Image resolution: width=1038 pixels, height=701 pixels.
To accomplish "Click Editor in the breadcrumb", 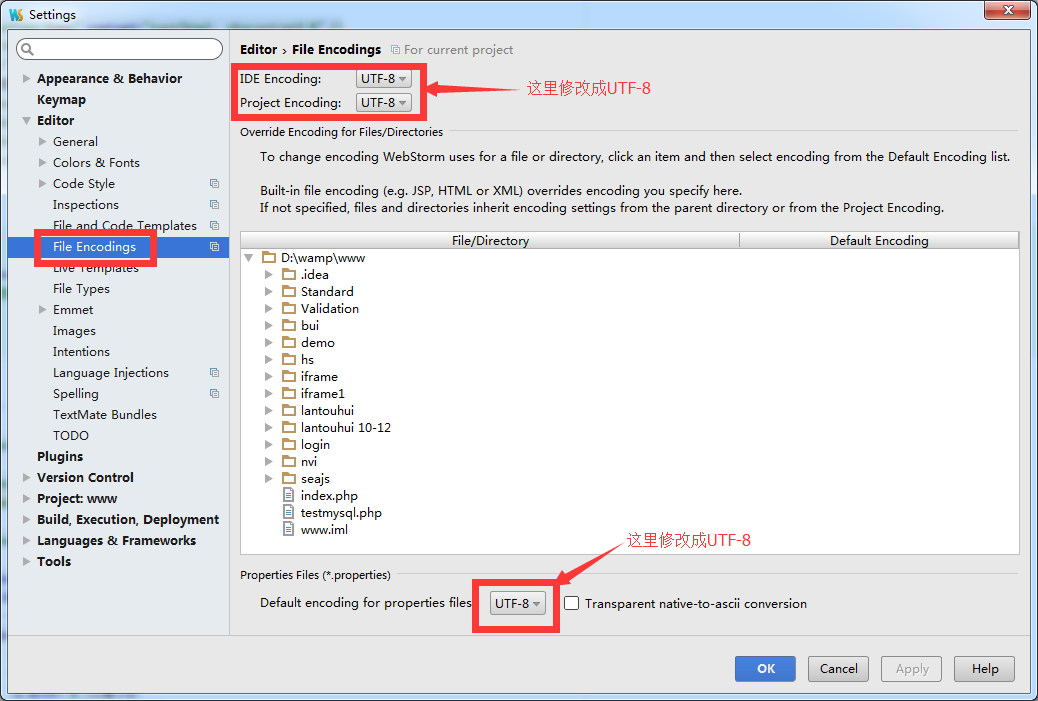I will [258, 50].
